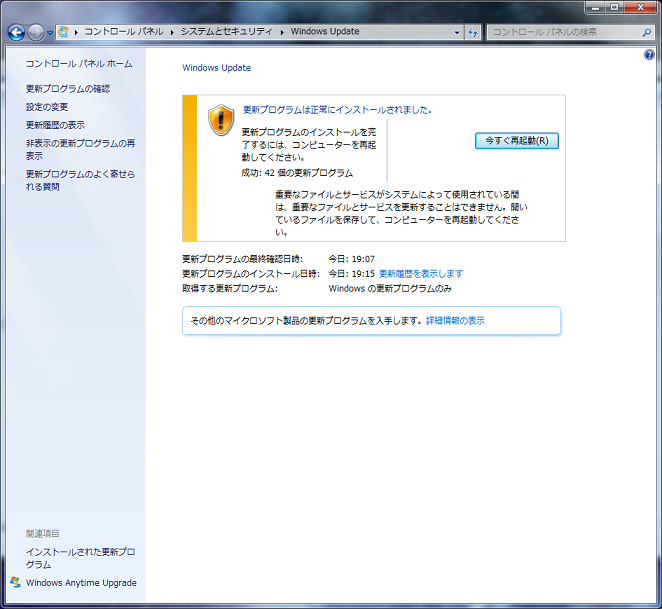Screen dimensions: 662x609
Task: Expand arrow before Windows Update breadcrumb
Action: click(x=282, y=32)
